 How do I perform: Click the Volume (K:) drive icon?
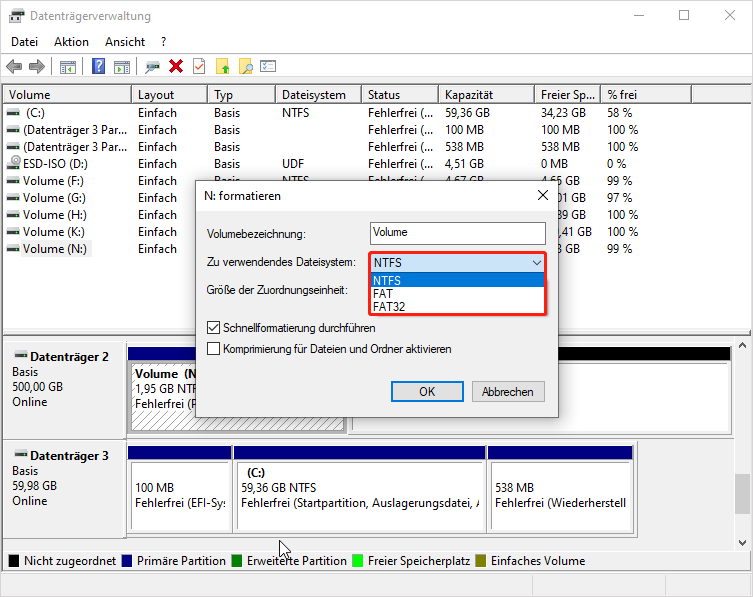13,231
